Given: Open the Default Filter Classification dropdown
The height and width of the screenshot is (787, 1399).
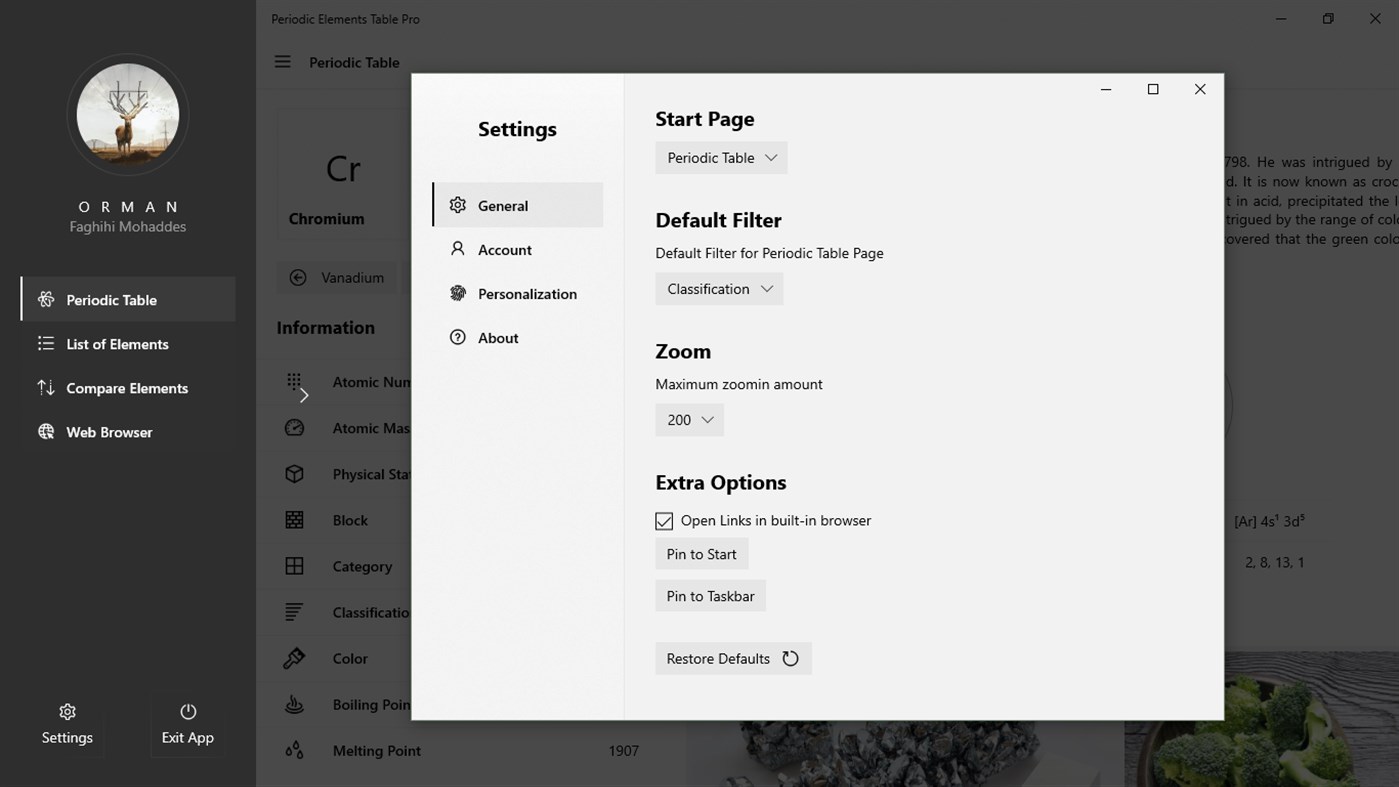Looking at the screenshot, I should click(720, 289).
